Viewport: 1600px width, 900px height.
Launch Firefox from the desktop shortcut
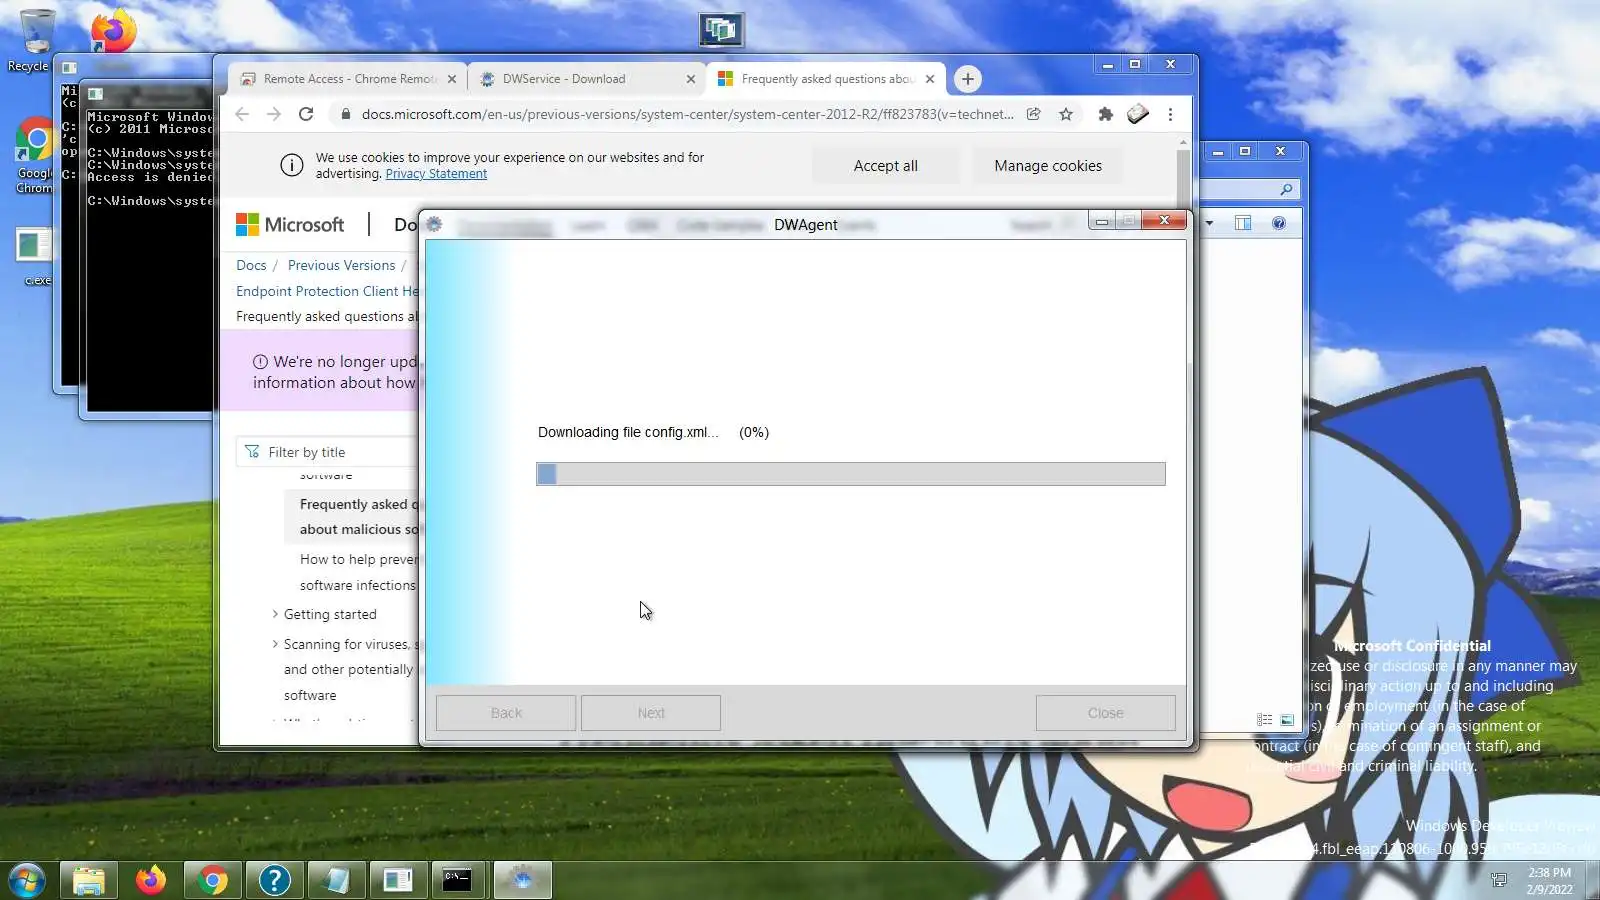coord(113,30)
